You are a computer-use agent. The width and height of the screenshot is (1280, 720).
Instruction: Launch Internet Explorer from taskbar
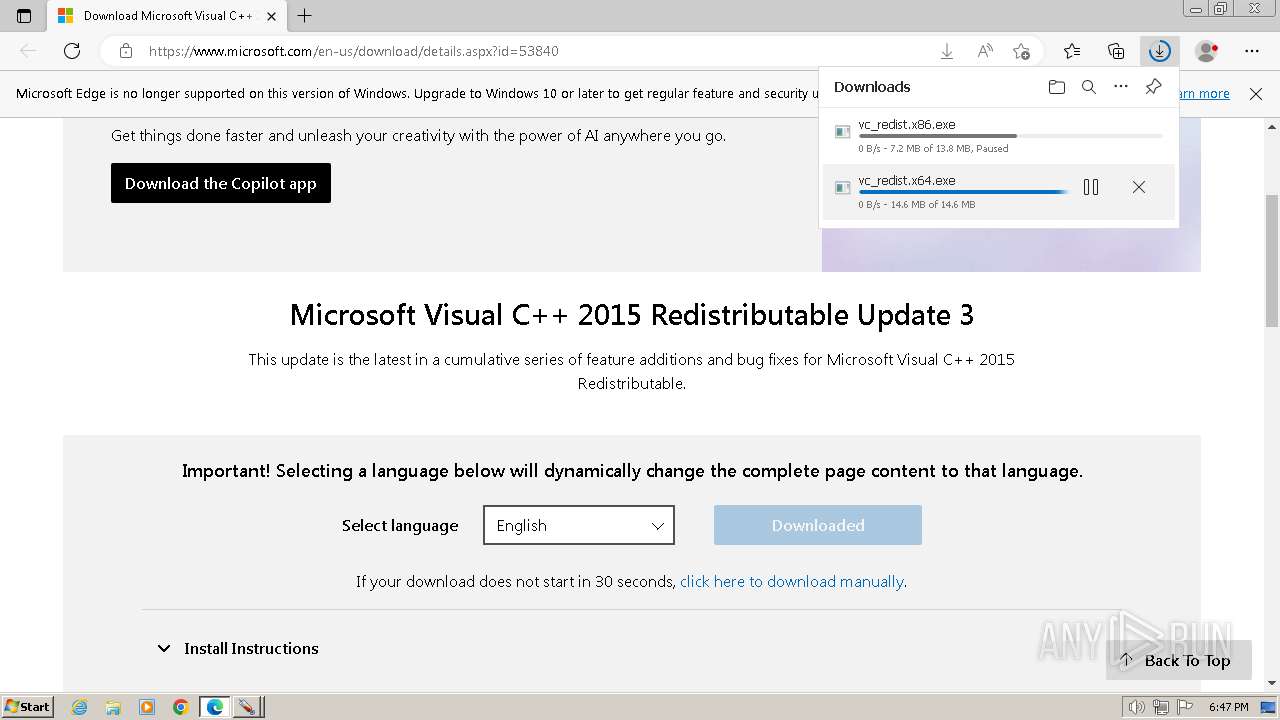(80, 707)
